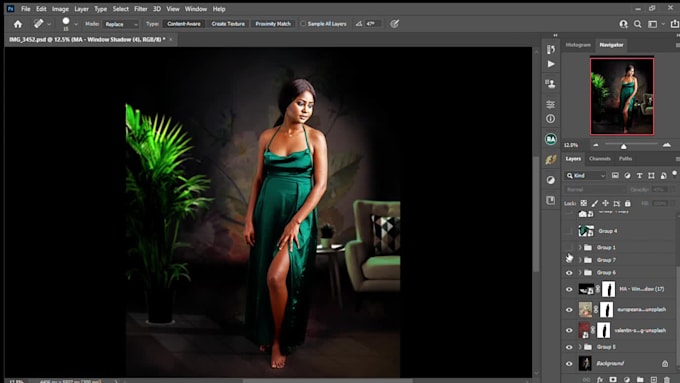Screen dimensions: 680x383
Task: Open the Window menu
Action: [196, 9]
